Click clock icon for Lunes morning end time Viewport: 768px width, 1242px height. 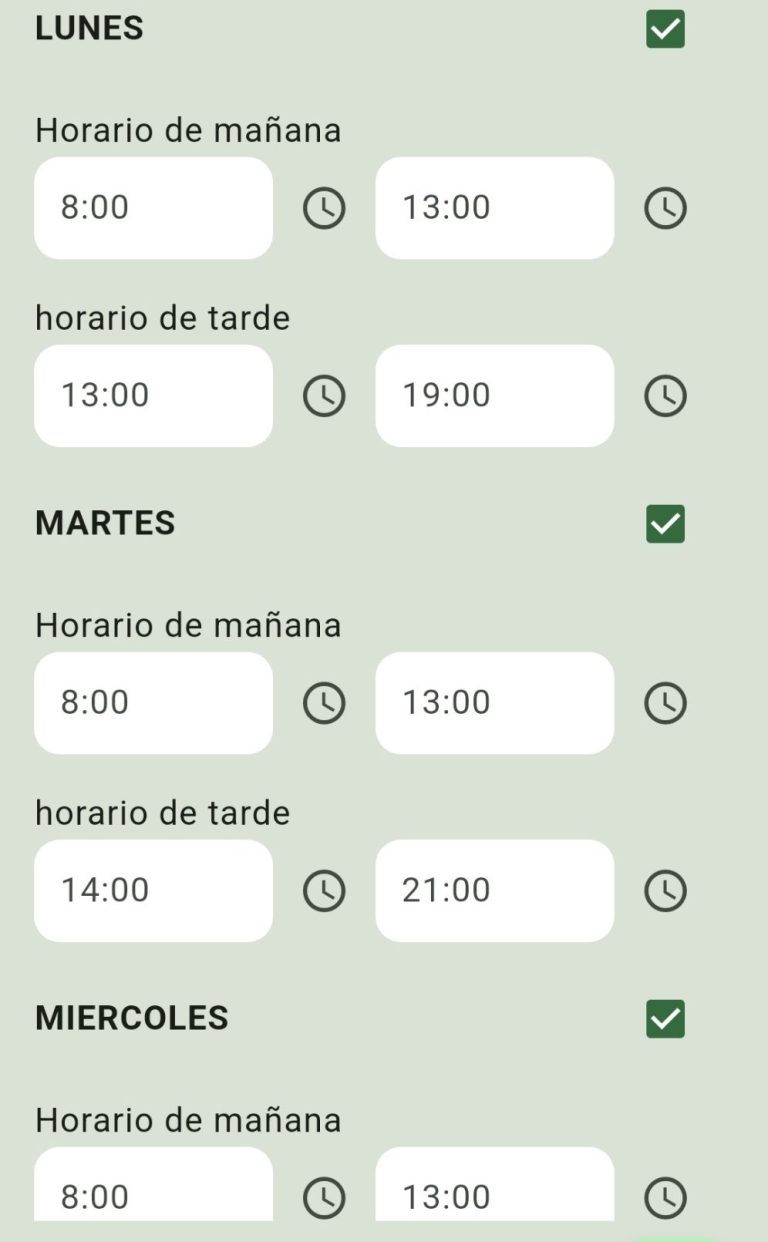click(665, 209)
